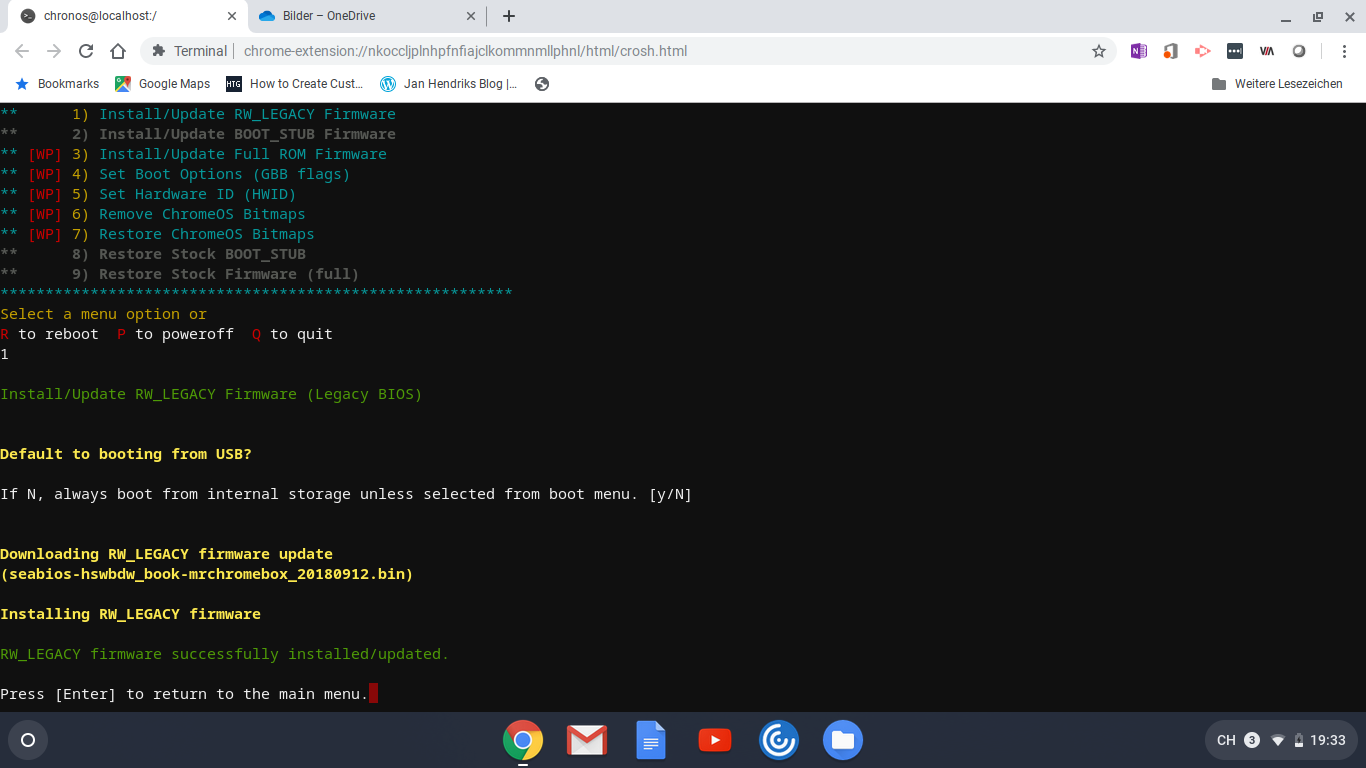The width and height of the screenshot is (1366, 768).
Task: Launch Chrome from the shelf
Action: coord(523,740)
